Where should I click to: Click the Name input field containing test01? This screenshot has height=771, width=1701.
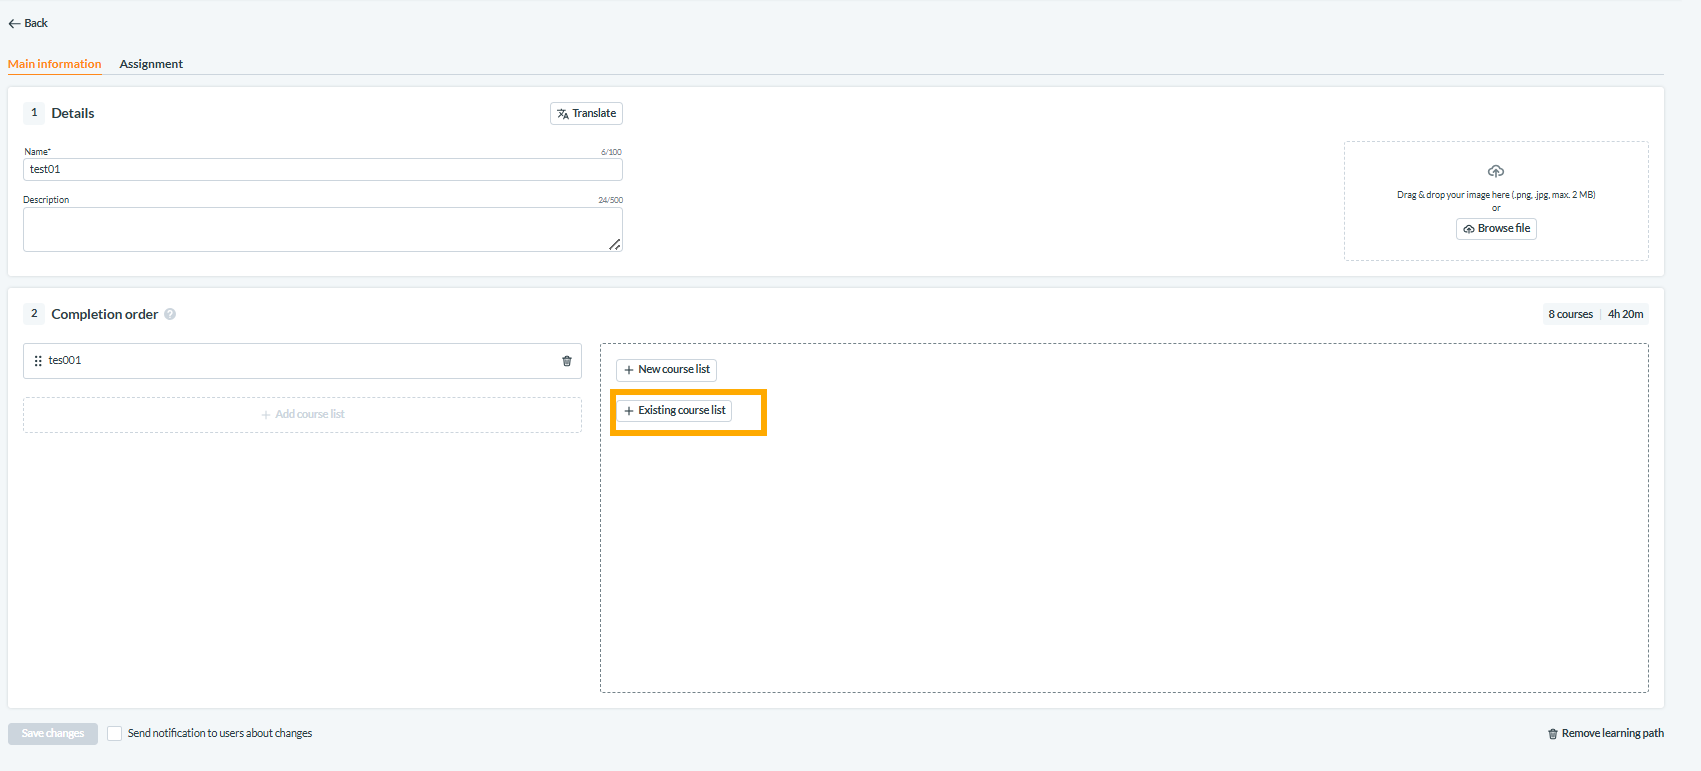click(323, 170)
